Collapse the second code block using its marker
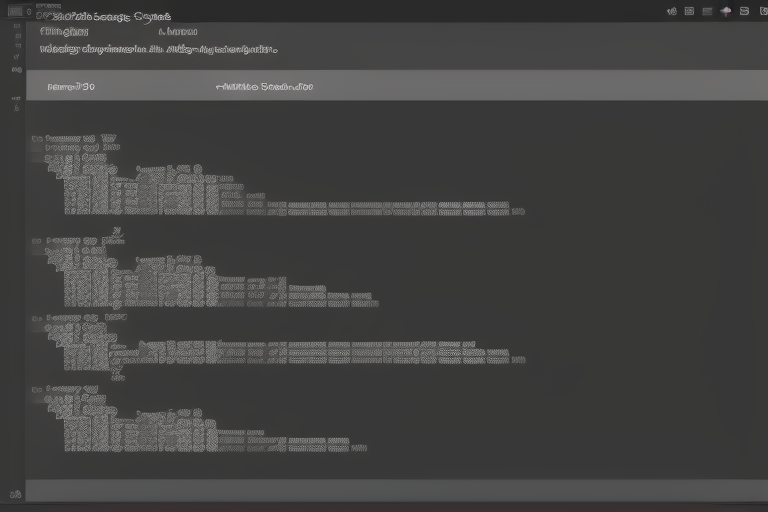Screen dimensions: 768x512 (x=35, y=241)
